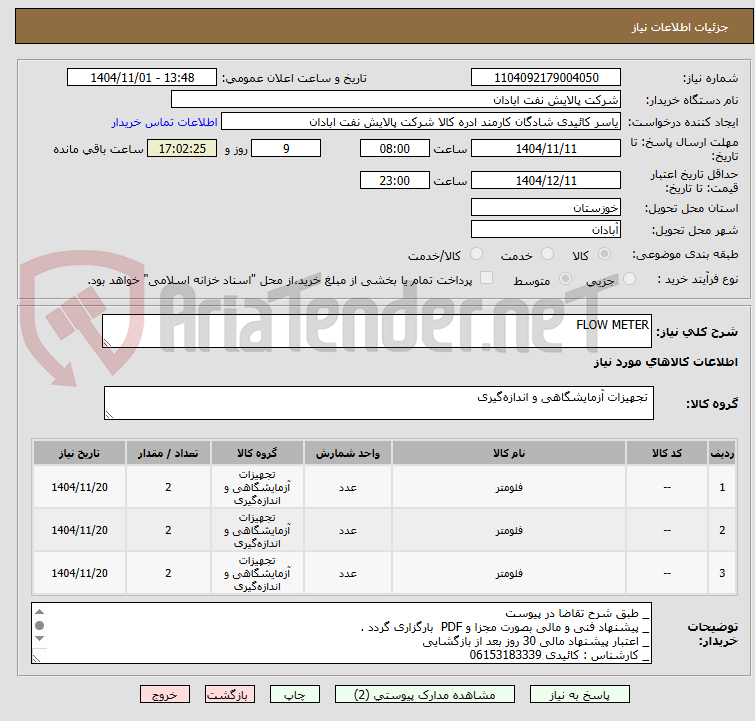Viewport: 755px width, 721px height.
Task: Click the تاریخ نیاز column header
Action: (79, 453)
